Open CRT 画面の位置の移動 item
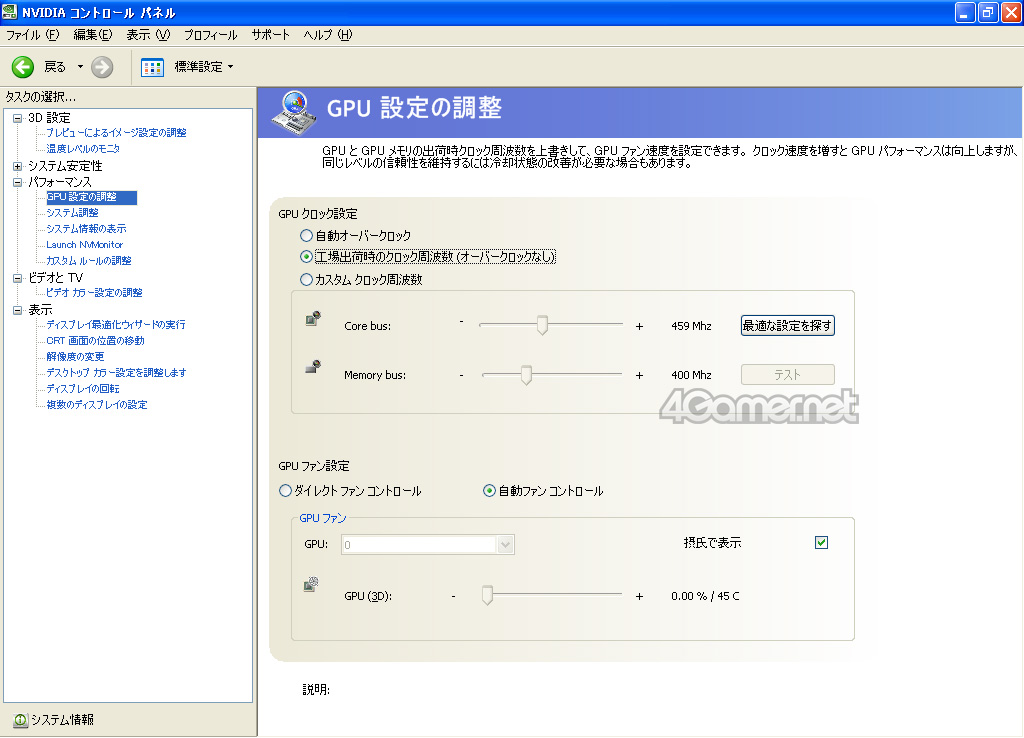The width and height of the screenshot is (1024, 738). tap(95, 341)
